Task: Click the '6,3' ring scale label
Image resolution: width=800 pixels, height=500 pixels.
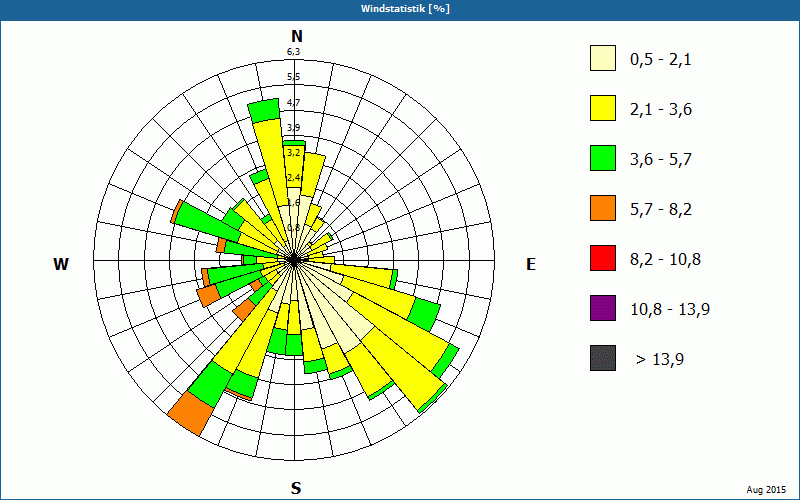Action: 293,52
